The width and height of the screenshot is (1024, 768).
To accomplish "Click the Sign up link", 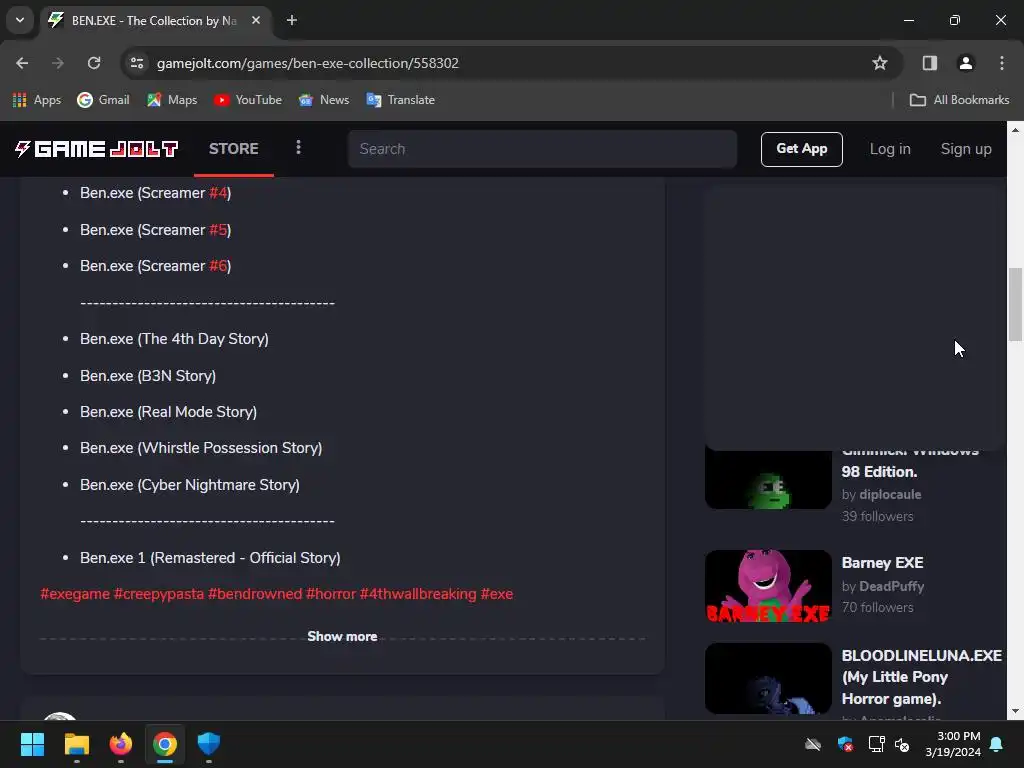I will click(x=966, y=149).
